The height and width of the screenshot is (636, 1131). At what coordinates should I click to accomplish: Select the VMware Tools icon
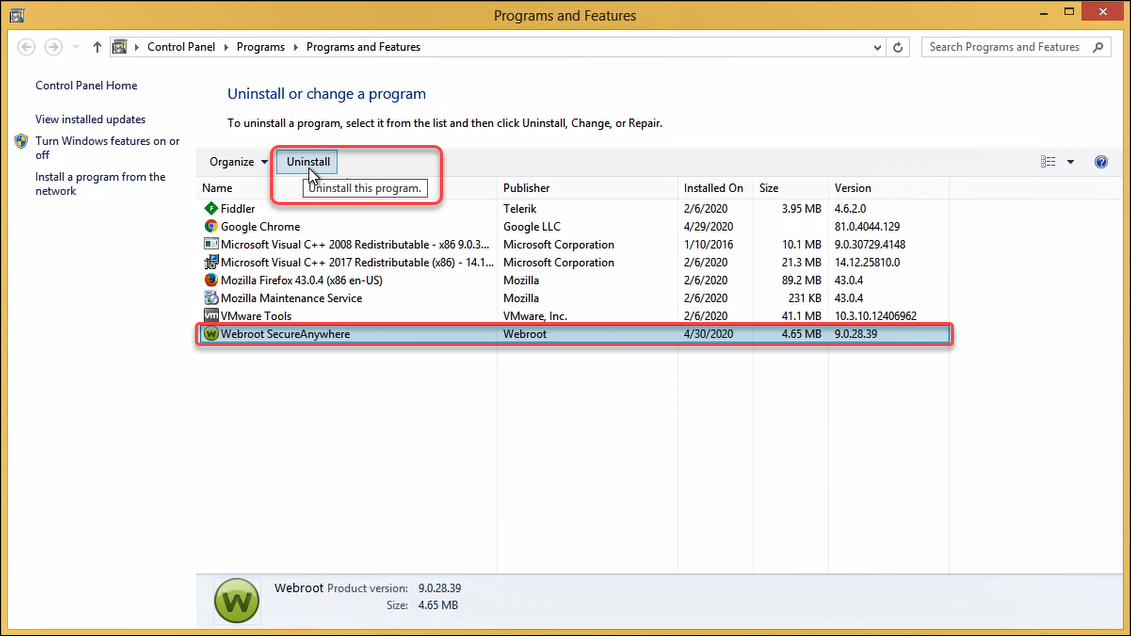tap(211, 316)
